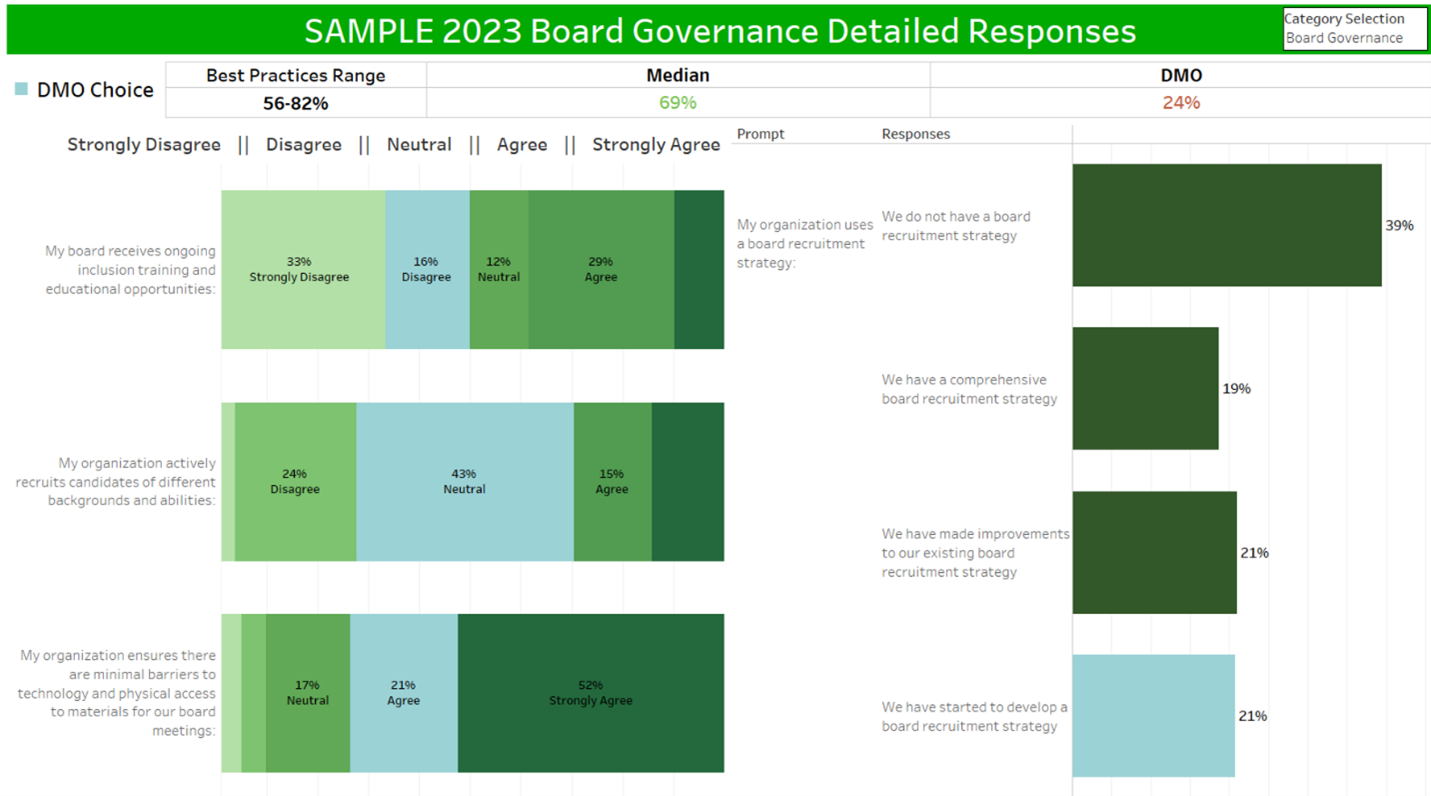This screenshot has height=796, width=1431.
Task: Click the light blue started-to-develop strategy bar
Action: [1153, 716]
